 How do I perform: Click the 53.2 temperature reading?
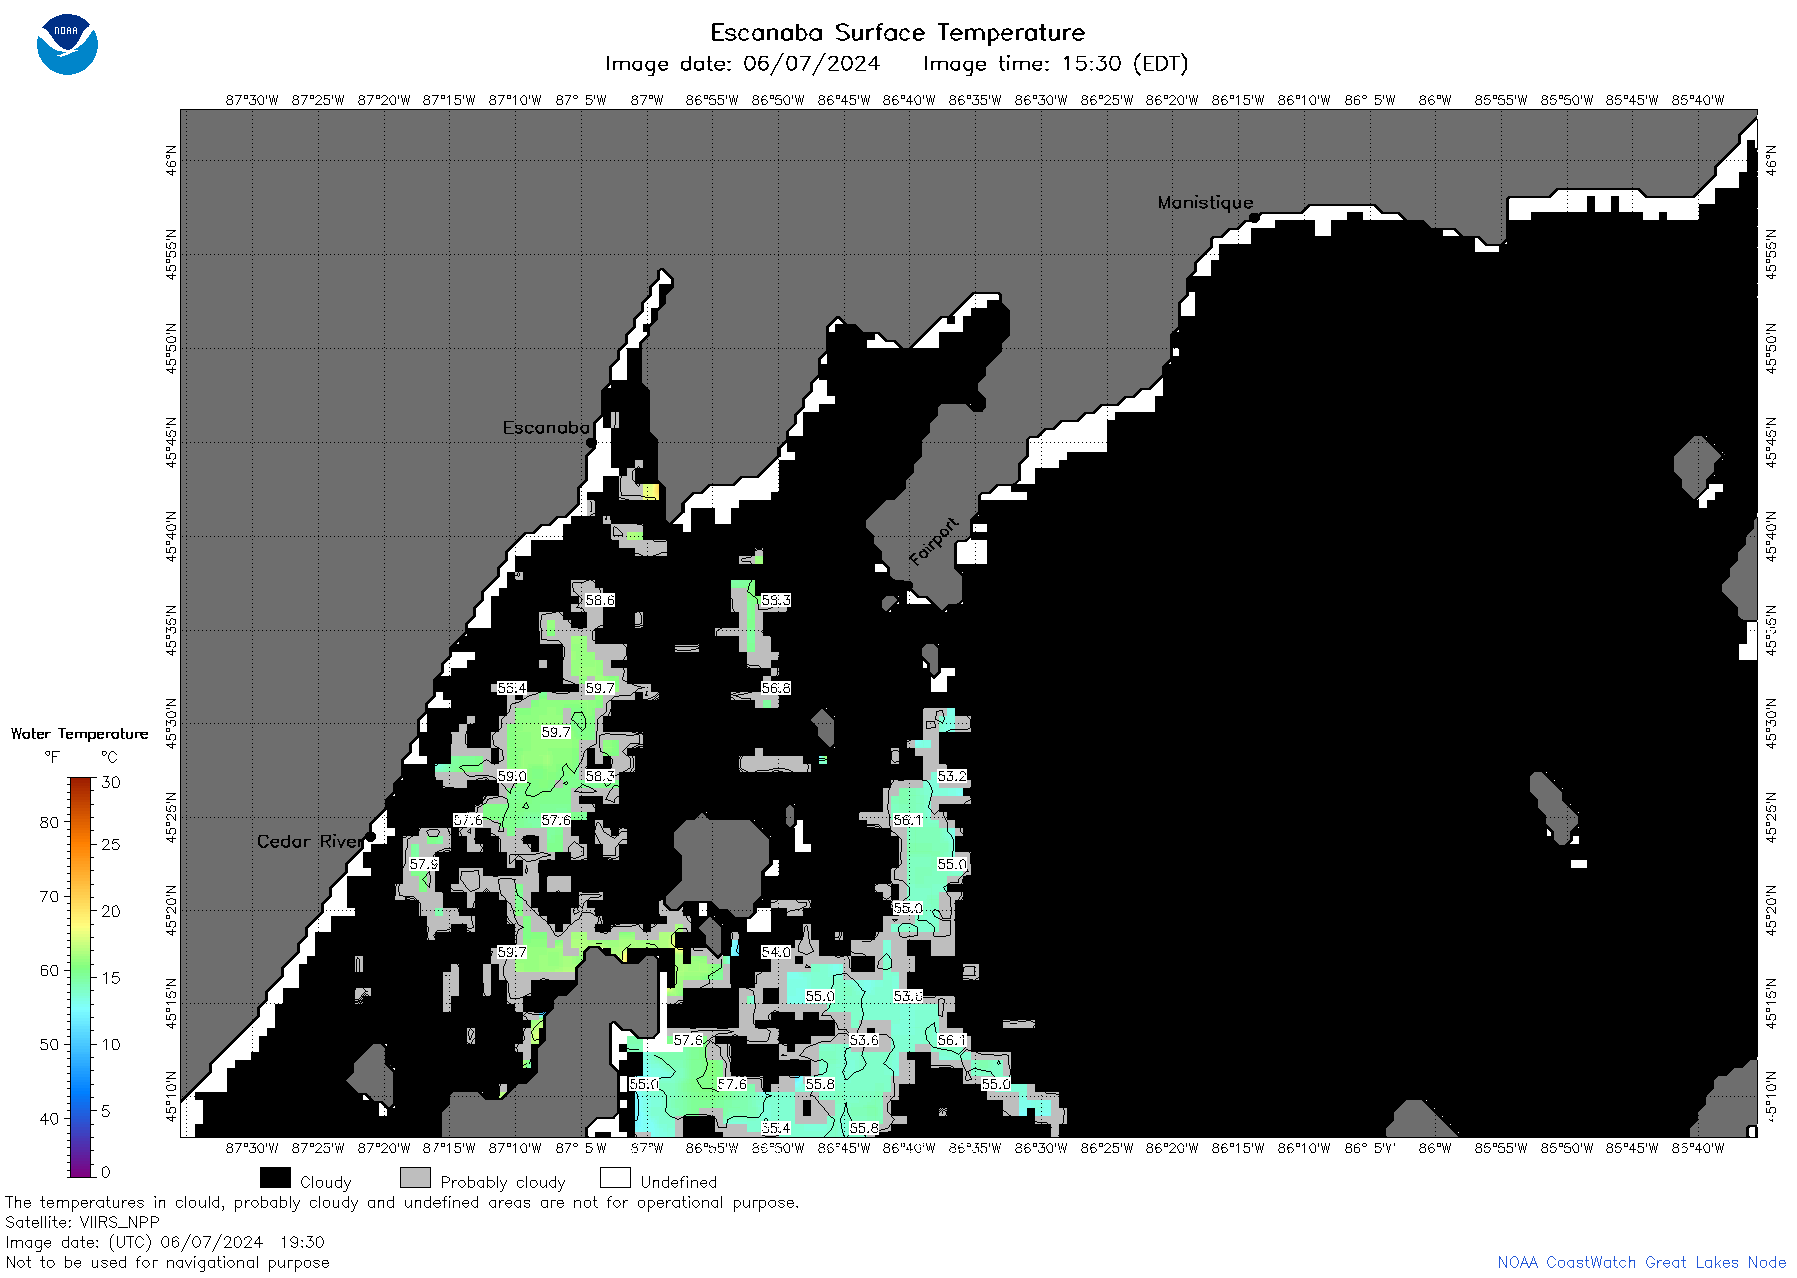tap(952, 776)
